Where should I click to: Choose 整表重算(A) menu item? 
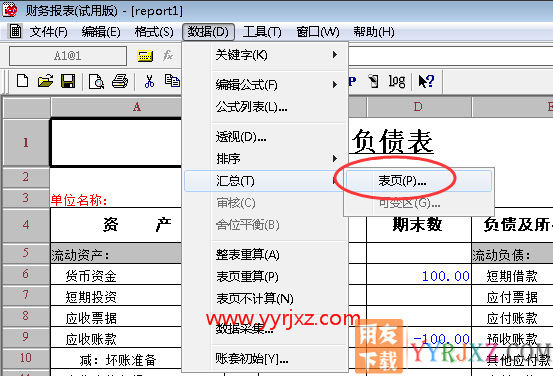(266, 254)
